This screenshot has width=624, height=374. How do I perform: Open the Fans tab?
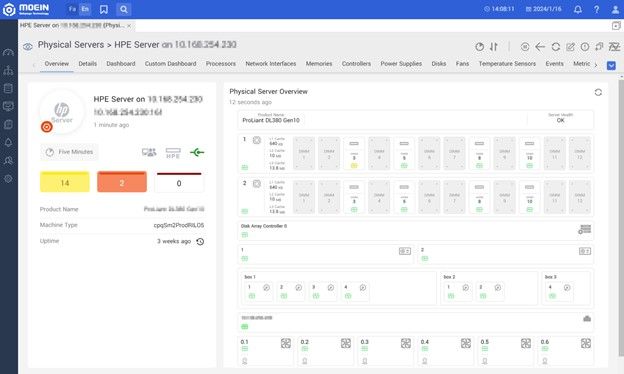click(462, 64)
